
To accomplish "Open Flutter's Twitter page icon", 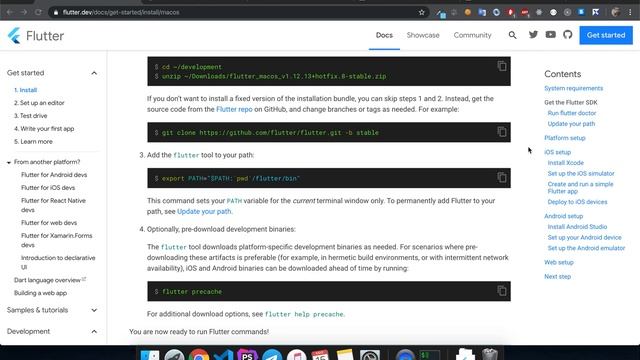I will [533, 35].
